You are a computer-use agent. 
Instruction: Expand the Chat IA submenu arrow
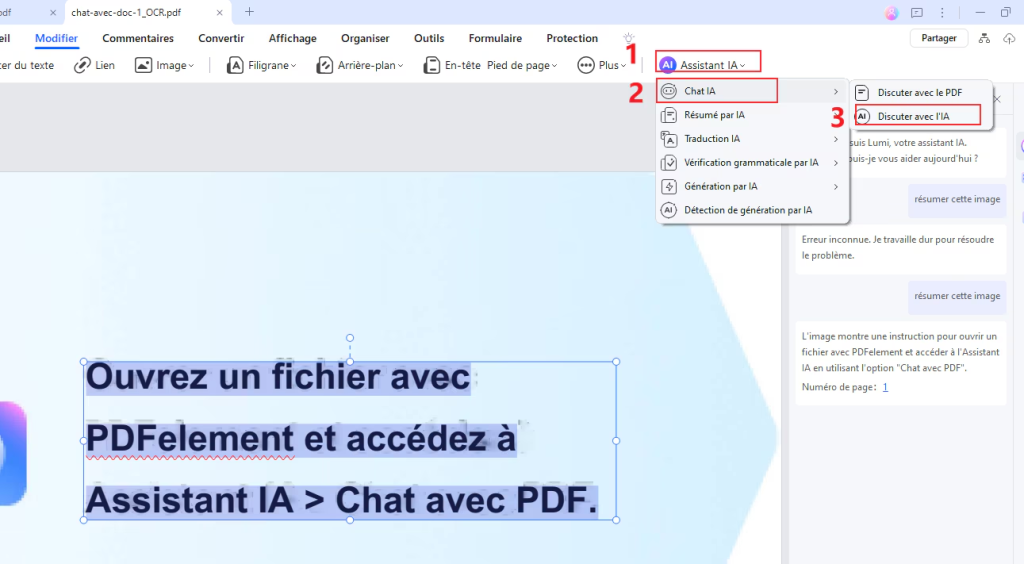(x=836, y=91)
